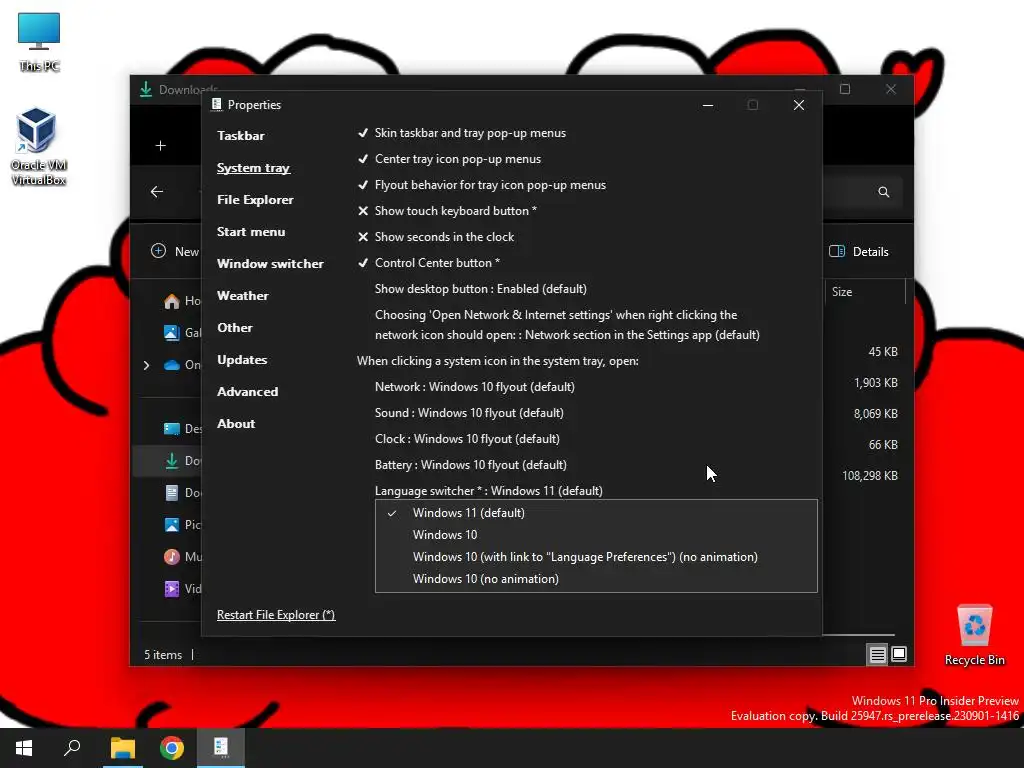1024x768 pixels.
Task: Open the Weather settings section
Action: (243, 296)
